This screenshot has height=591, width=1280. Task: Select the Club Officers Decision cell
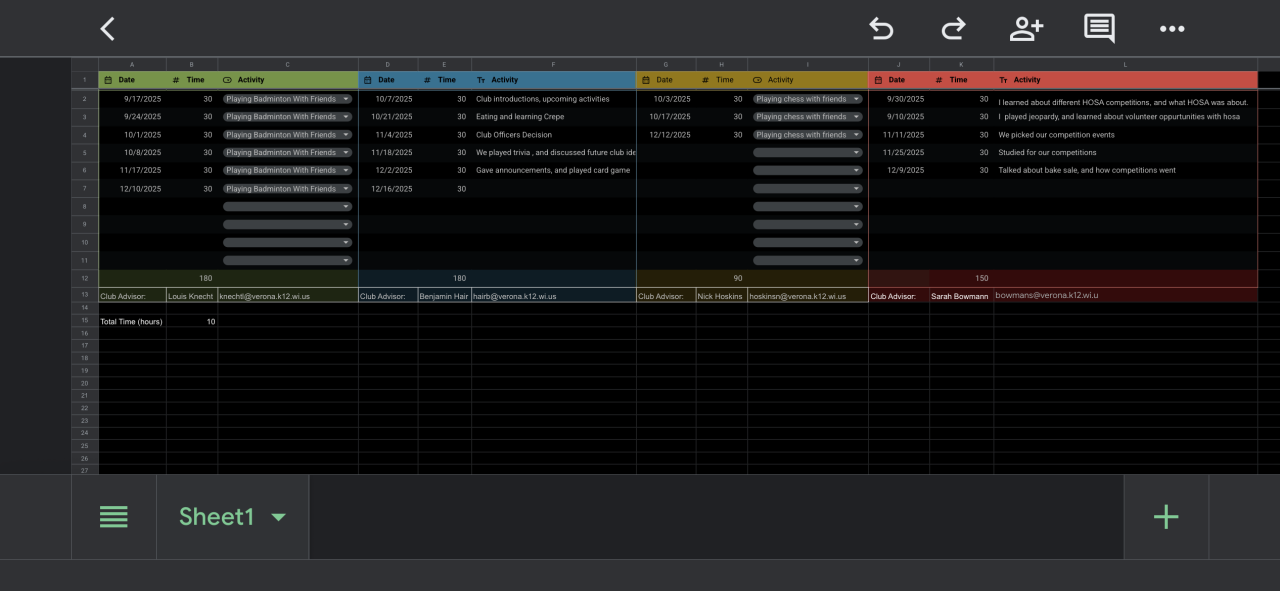pos(553,135)
